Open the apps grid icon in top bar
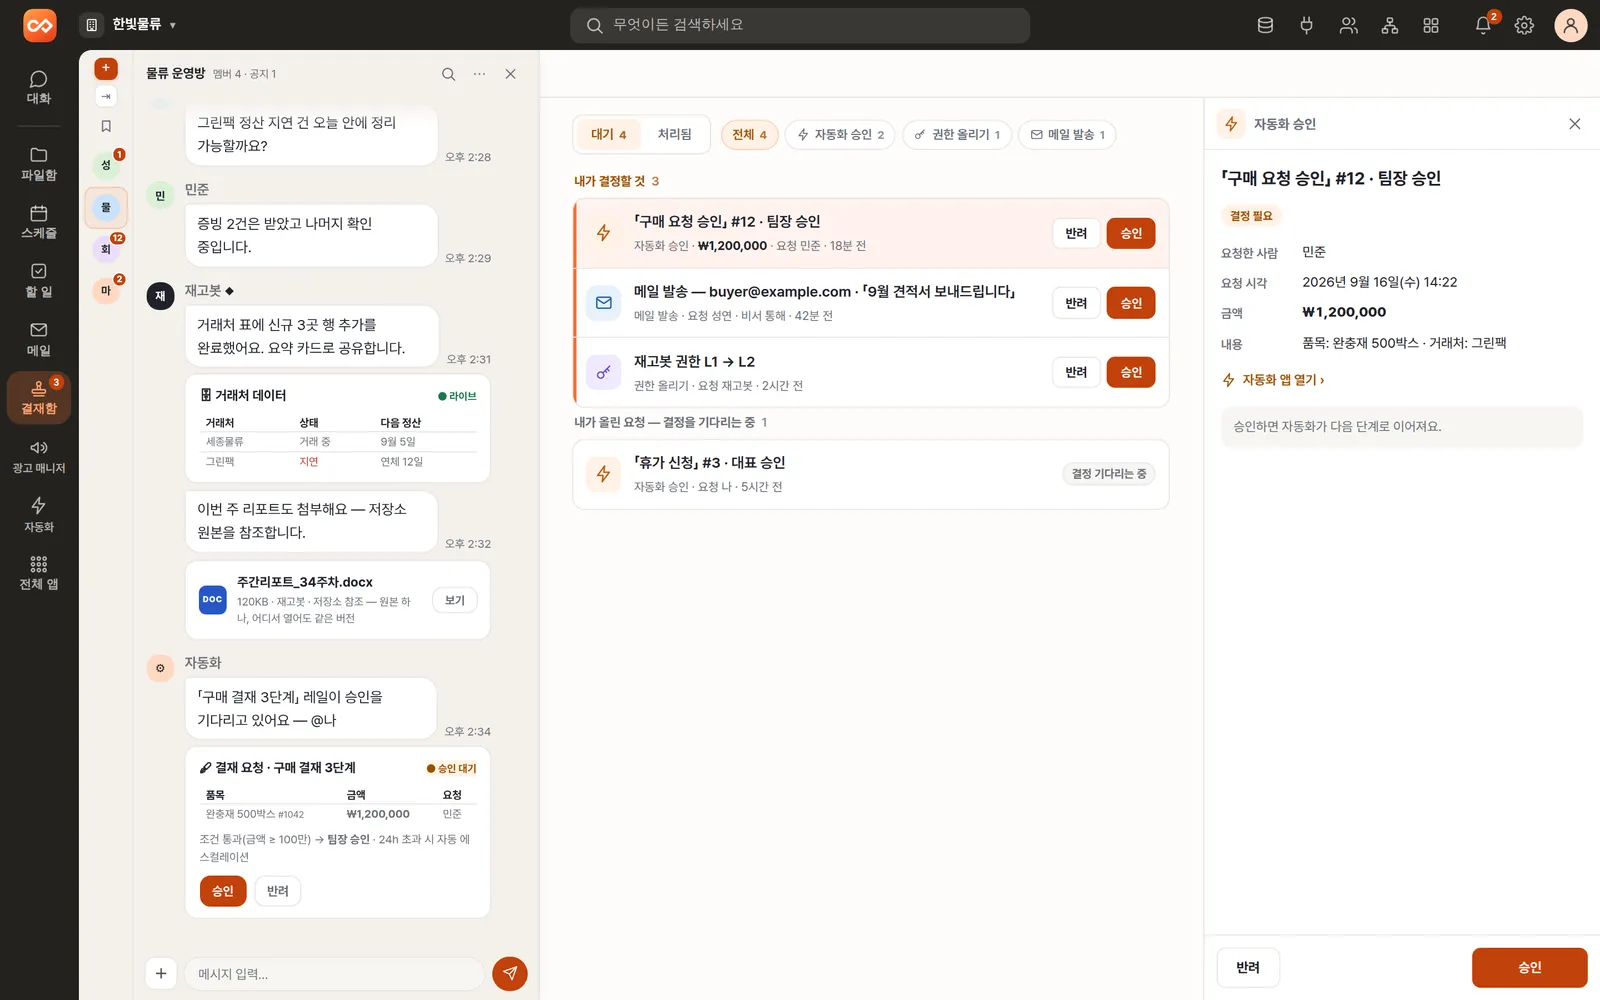Screen dimensions: 1600x1000 coord(1431,25)
